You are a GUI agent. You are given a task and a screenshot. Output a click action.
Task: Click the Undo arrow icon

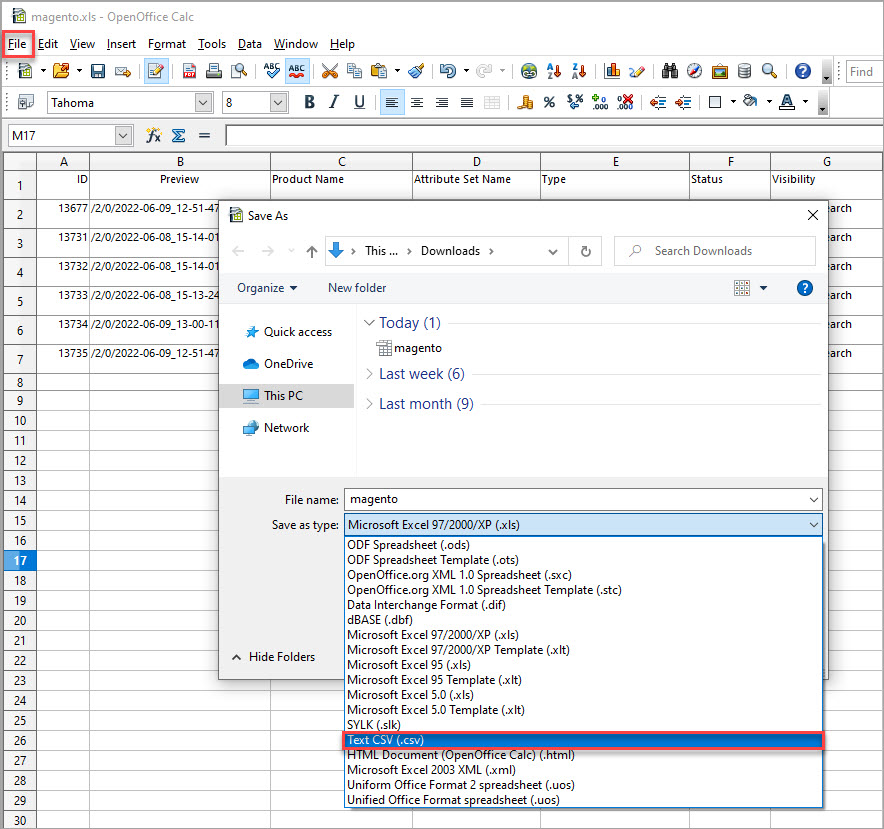(x=448, y=71)
